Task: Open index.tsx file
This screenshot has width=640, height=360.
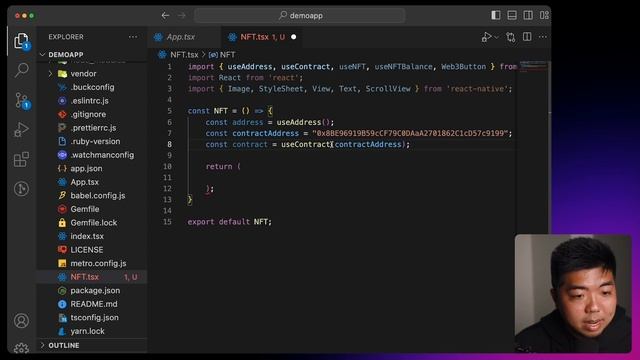Action: 87,236
